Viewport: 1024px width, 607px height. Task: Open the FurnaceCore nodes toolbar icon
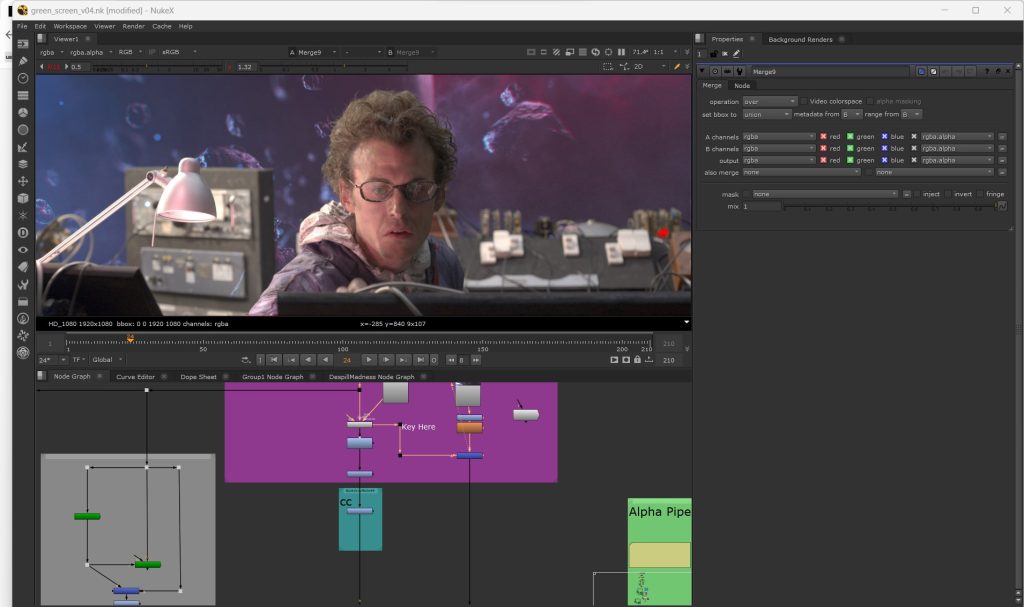(x=23, y=318)
